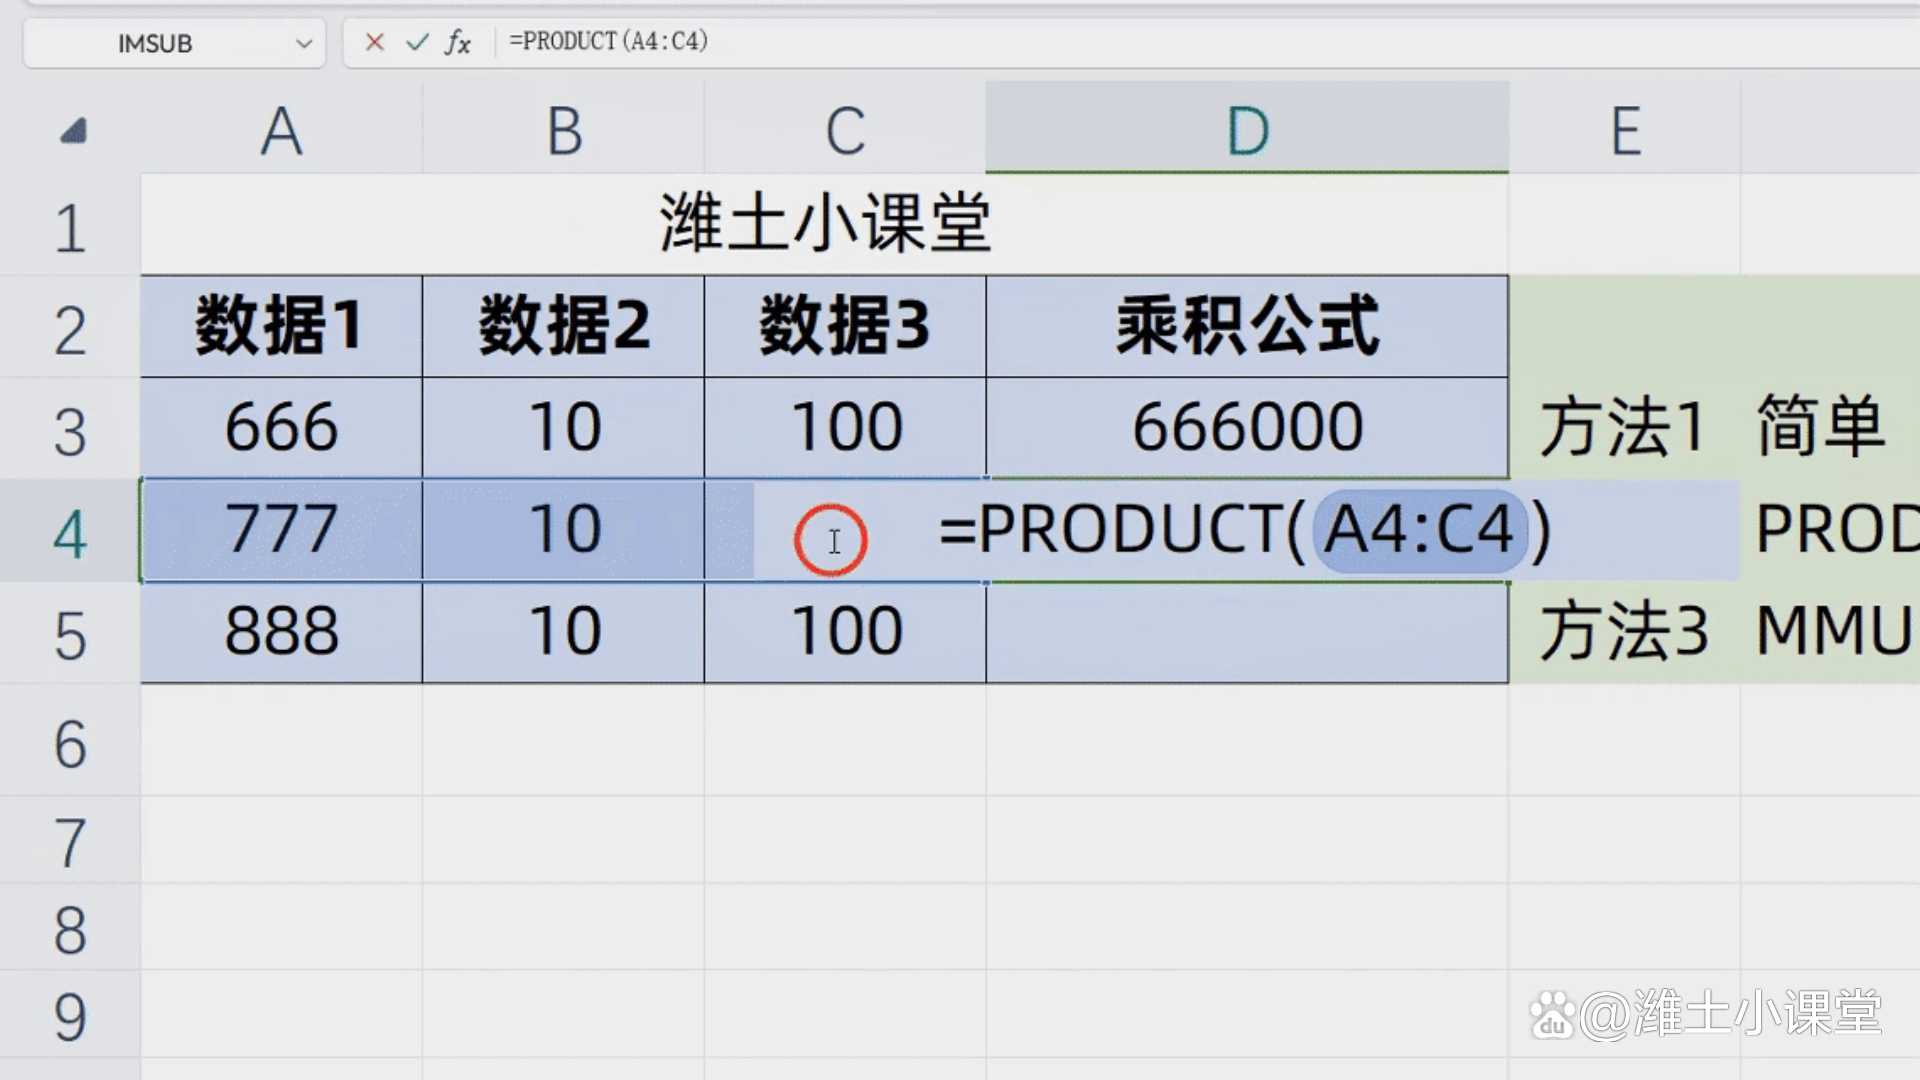
Task: Click the 方法3 label cell
Action: point(1624,632)
